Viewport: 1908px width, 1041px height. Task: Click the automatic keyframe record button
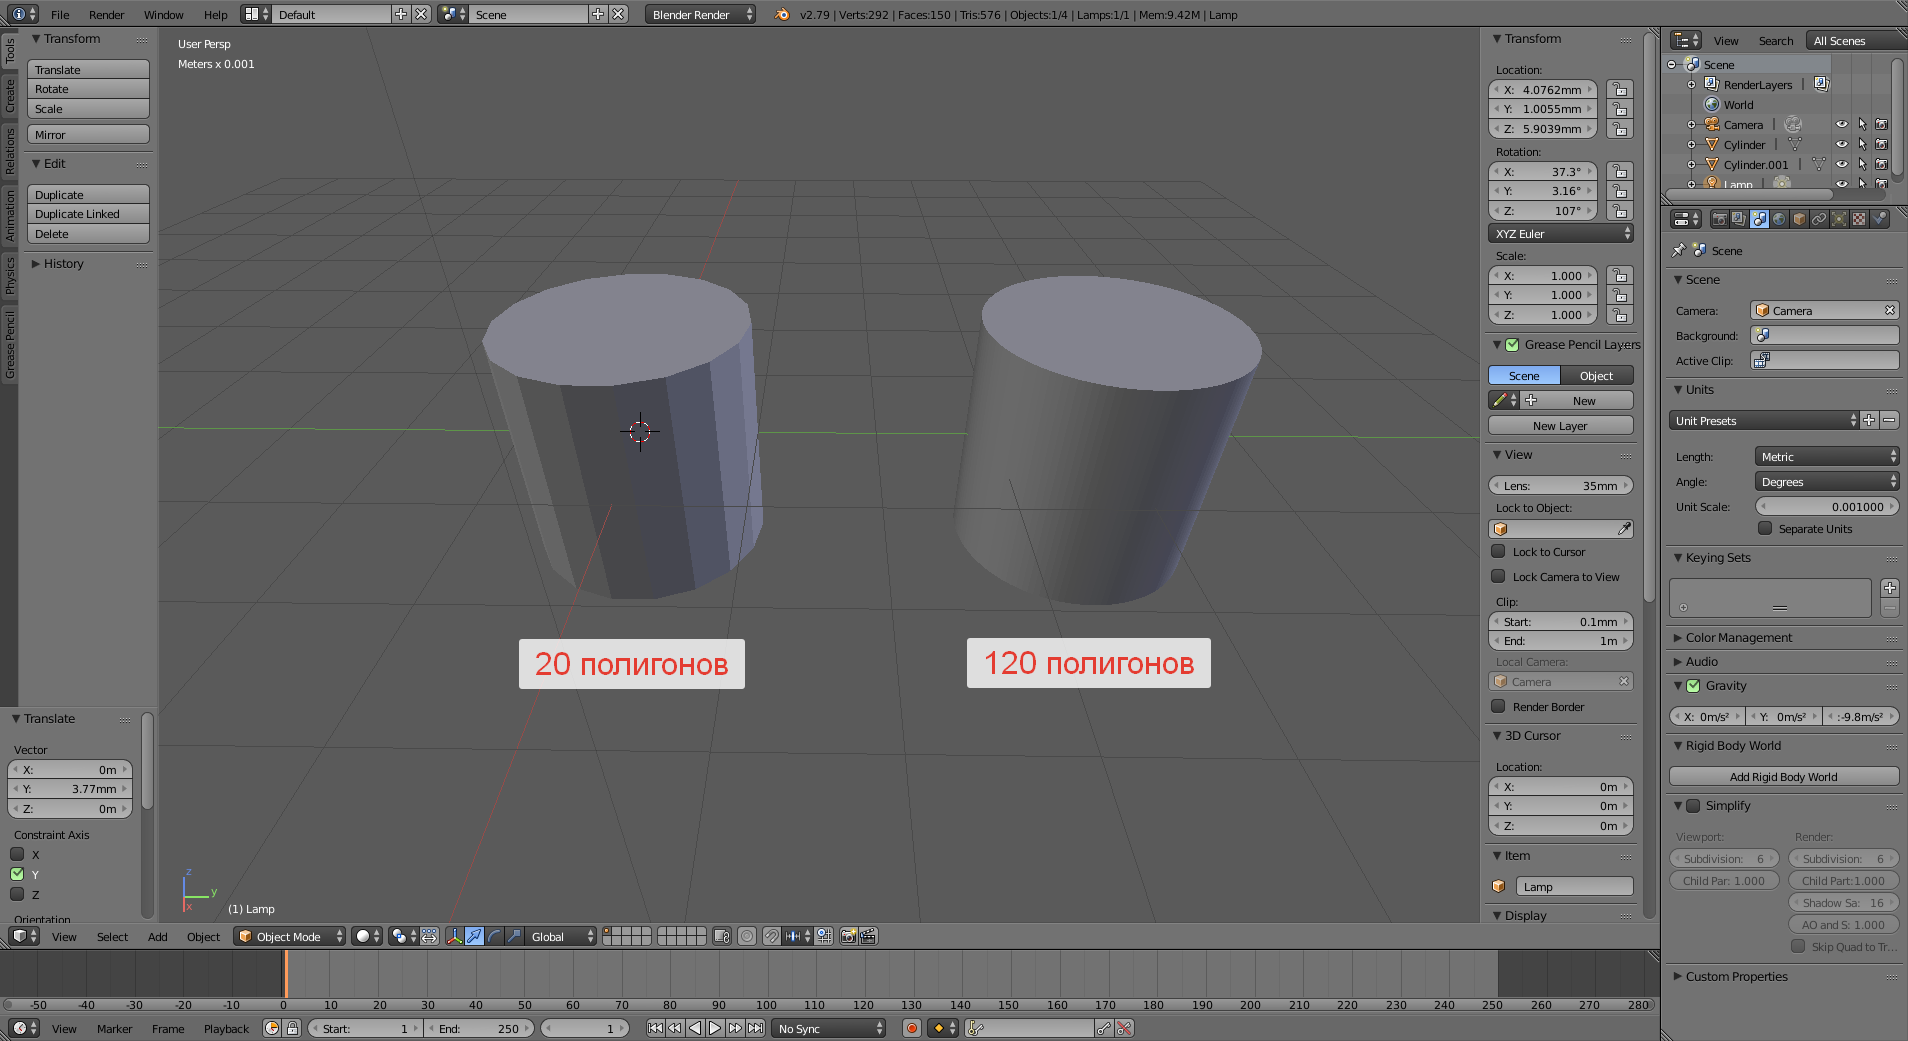[911, 1028]
